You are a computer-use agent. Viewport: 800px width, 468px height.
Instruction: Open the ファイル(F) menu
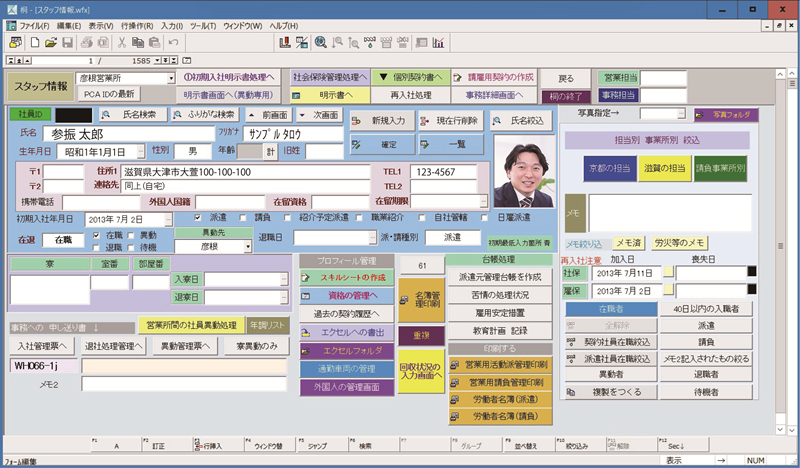(x=32, y=23)
